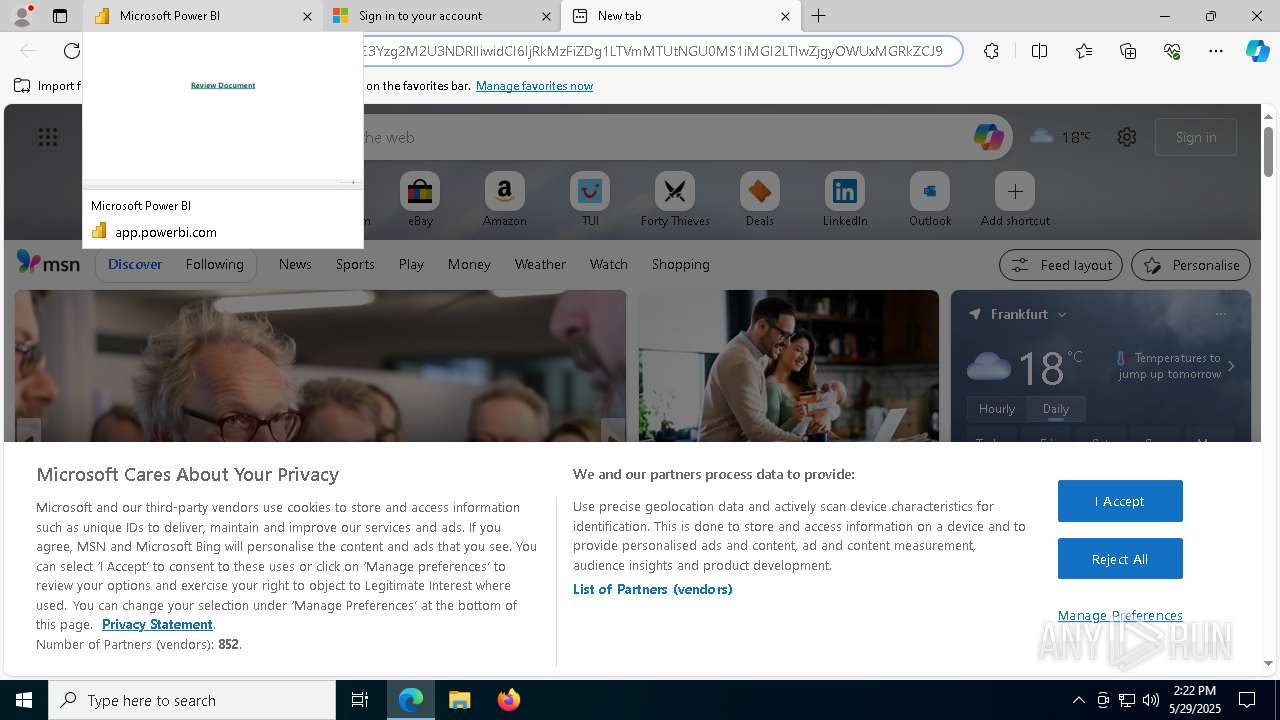Open the Extensions puzzle icon
The height and width of the screenshot is (720, 1280).
991,51
